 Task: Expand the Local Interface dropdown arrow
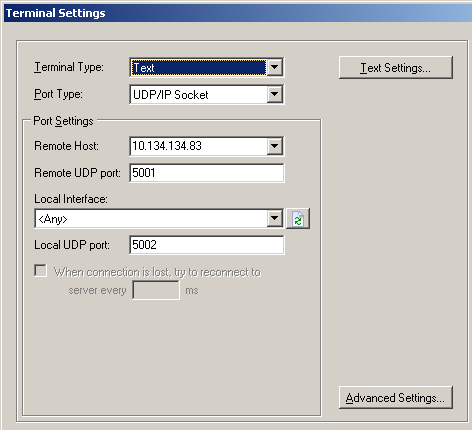274,219
